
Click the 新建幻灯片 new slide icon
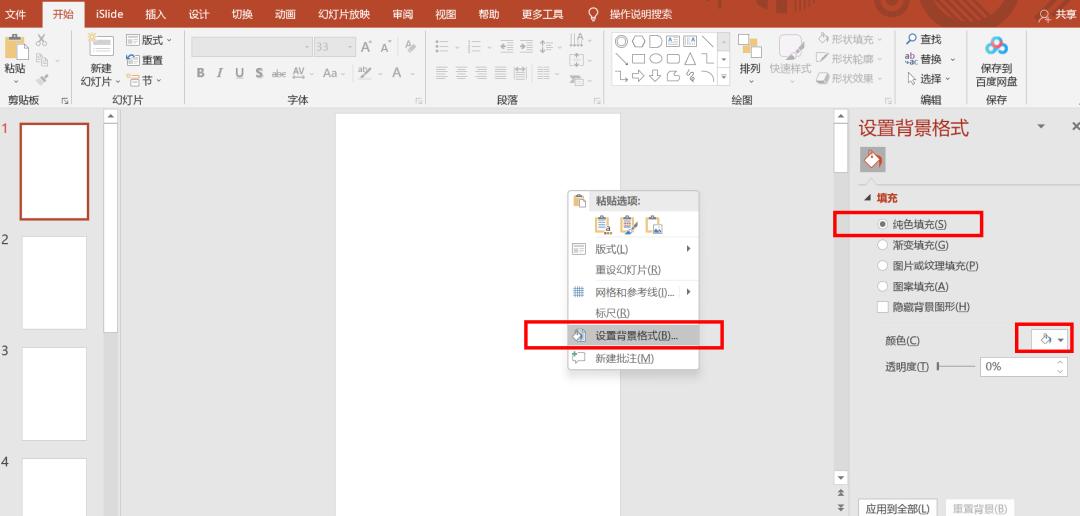(101, 47)
